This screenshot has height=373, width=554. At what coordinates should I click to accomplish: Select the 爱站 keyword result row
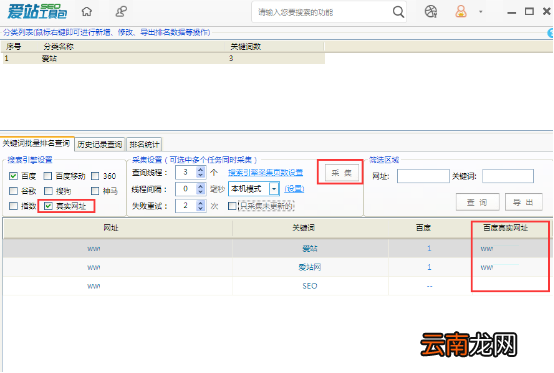[277, 248]
